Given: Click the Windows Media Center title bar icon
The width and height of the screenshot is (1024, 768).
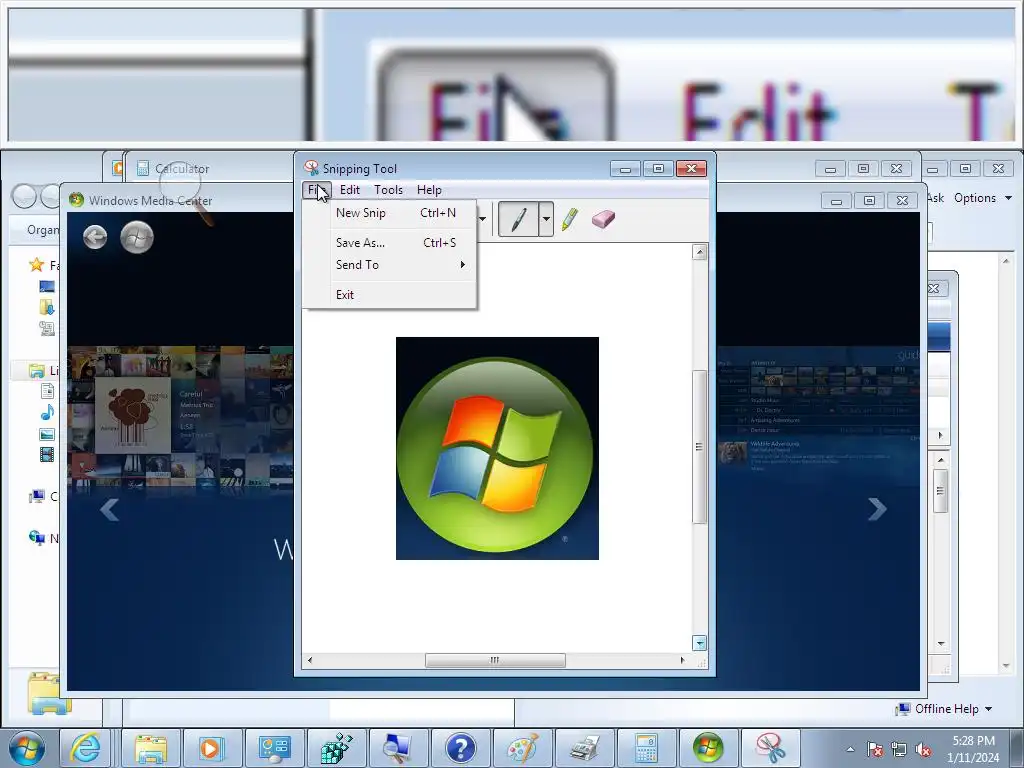Looking at the screenshot, I should (76, 200).
